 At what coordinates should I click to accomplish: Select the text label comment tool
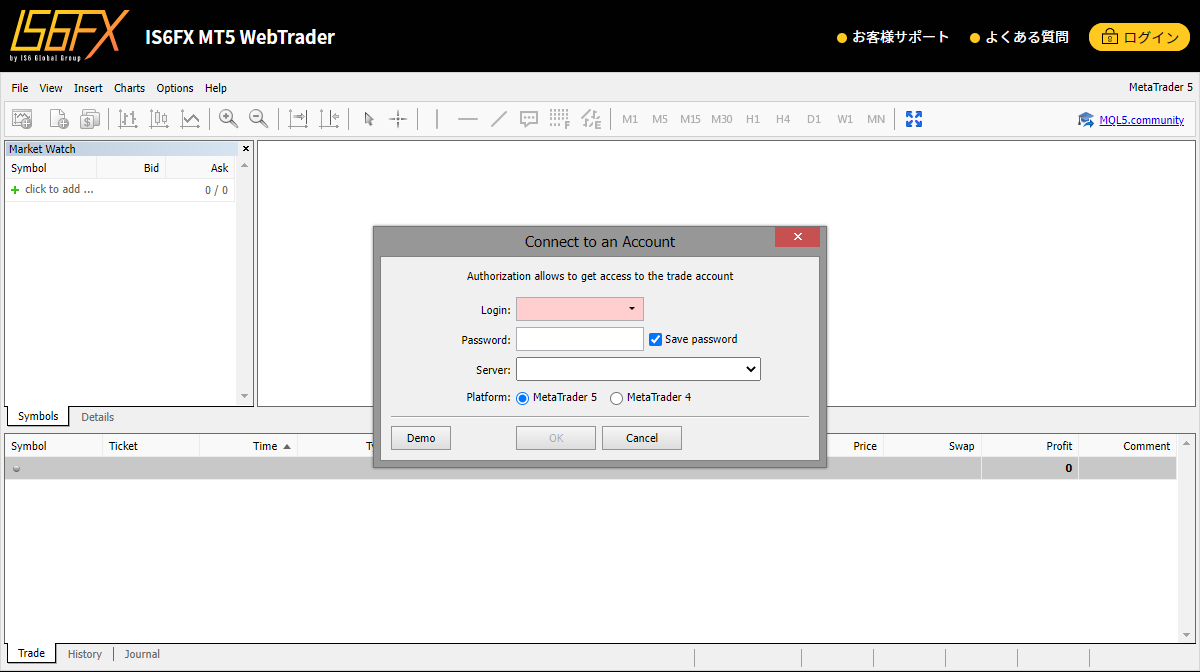pyautogui.click(x=529, y=119)
